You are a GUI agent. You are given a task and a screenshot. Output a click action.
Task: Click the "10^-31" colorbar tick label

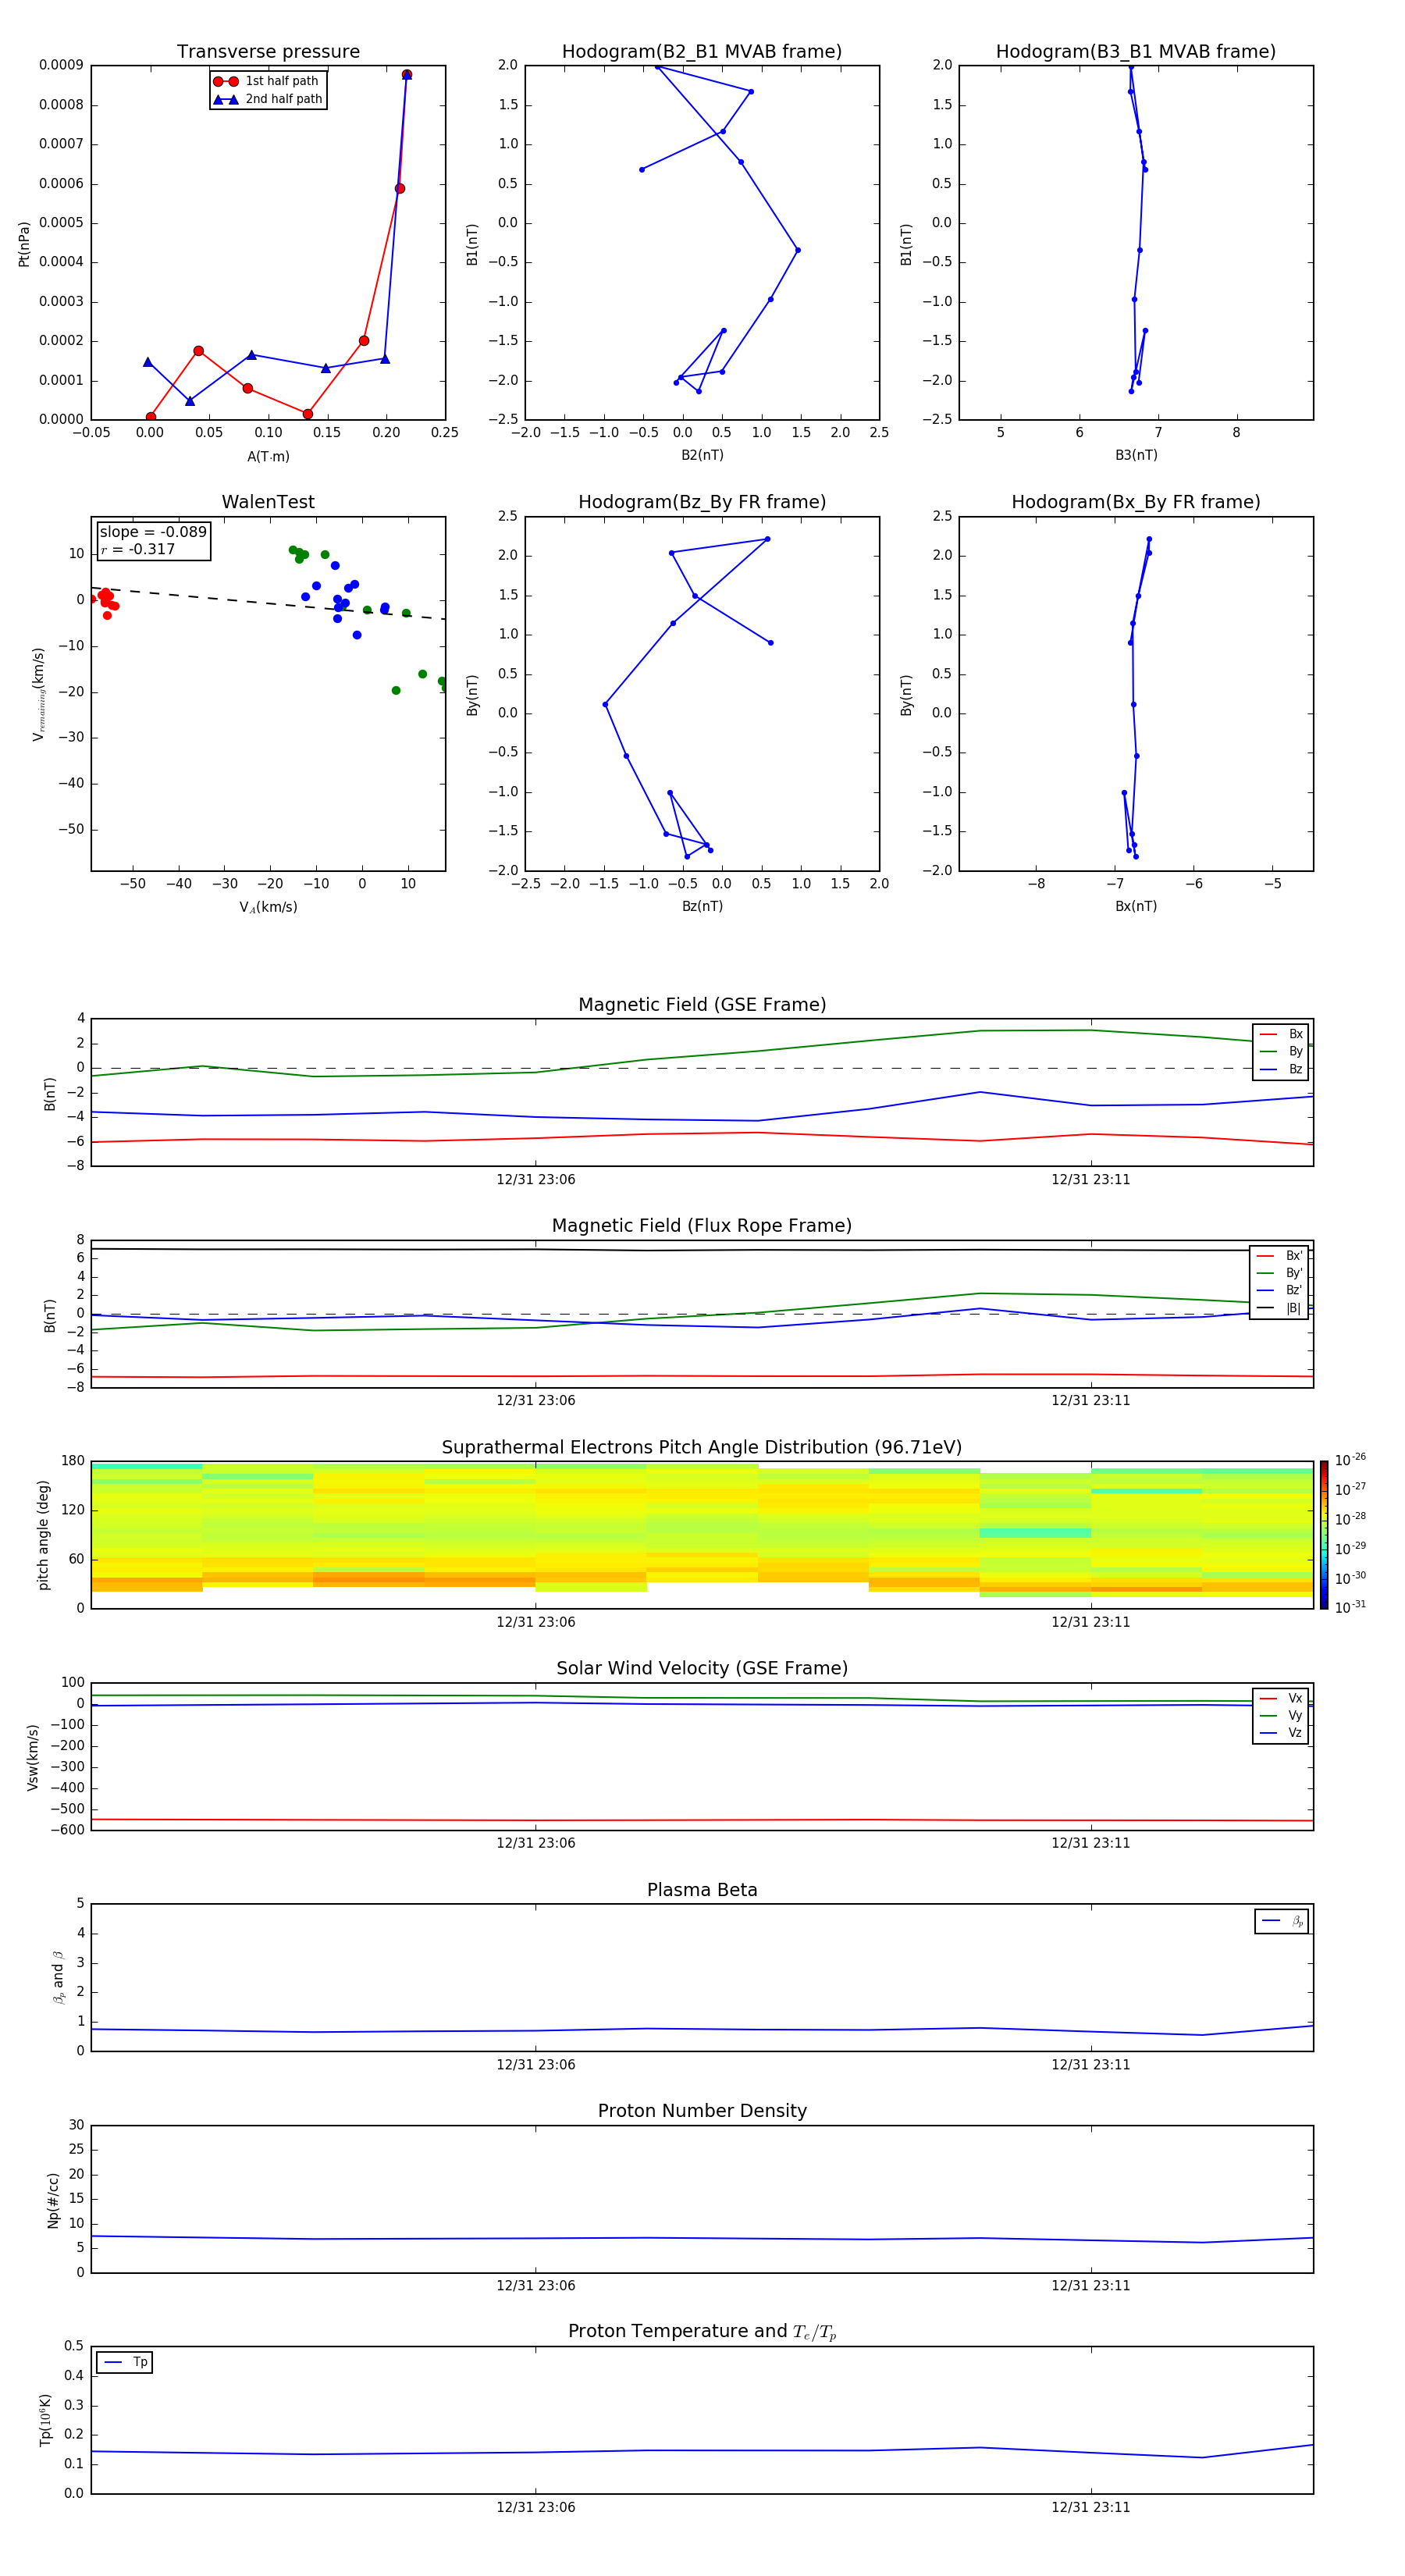pyautogui.click(x=1350, y=1607)
